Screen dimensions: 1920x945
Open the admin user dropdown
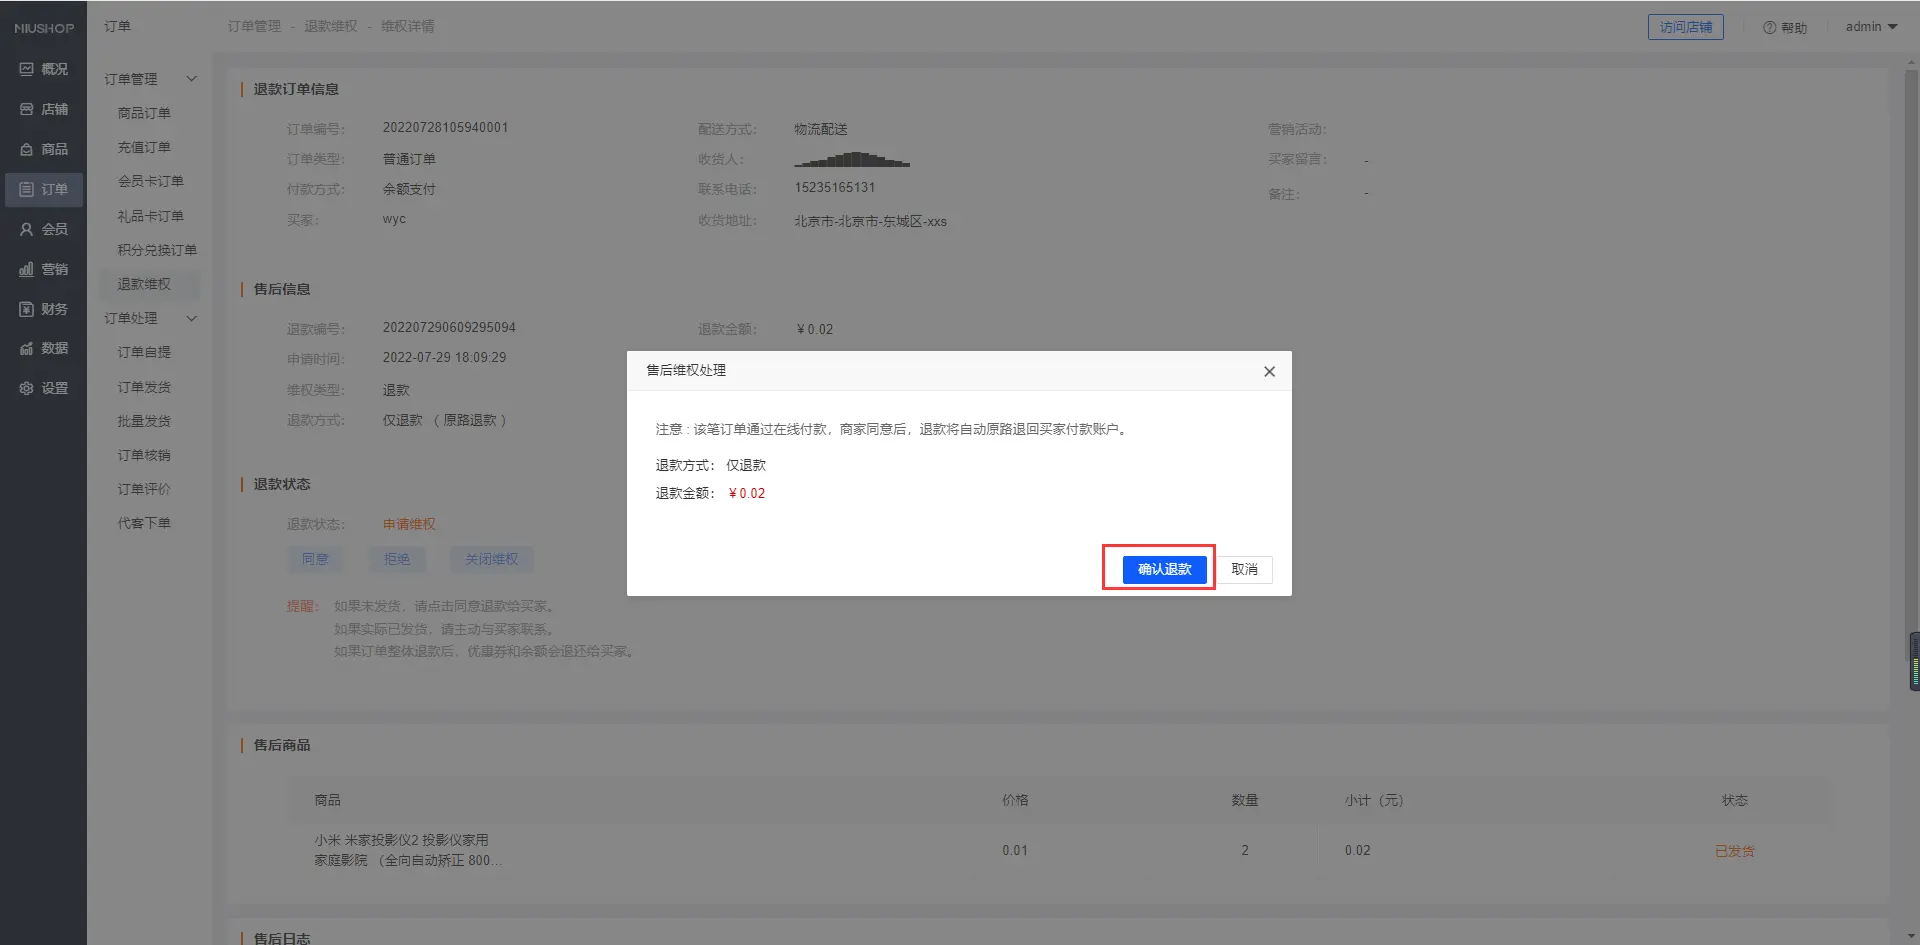pyautogui.click(x=1871, y=27)
